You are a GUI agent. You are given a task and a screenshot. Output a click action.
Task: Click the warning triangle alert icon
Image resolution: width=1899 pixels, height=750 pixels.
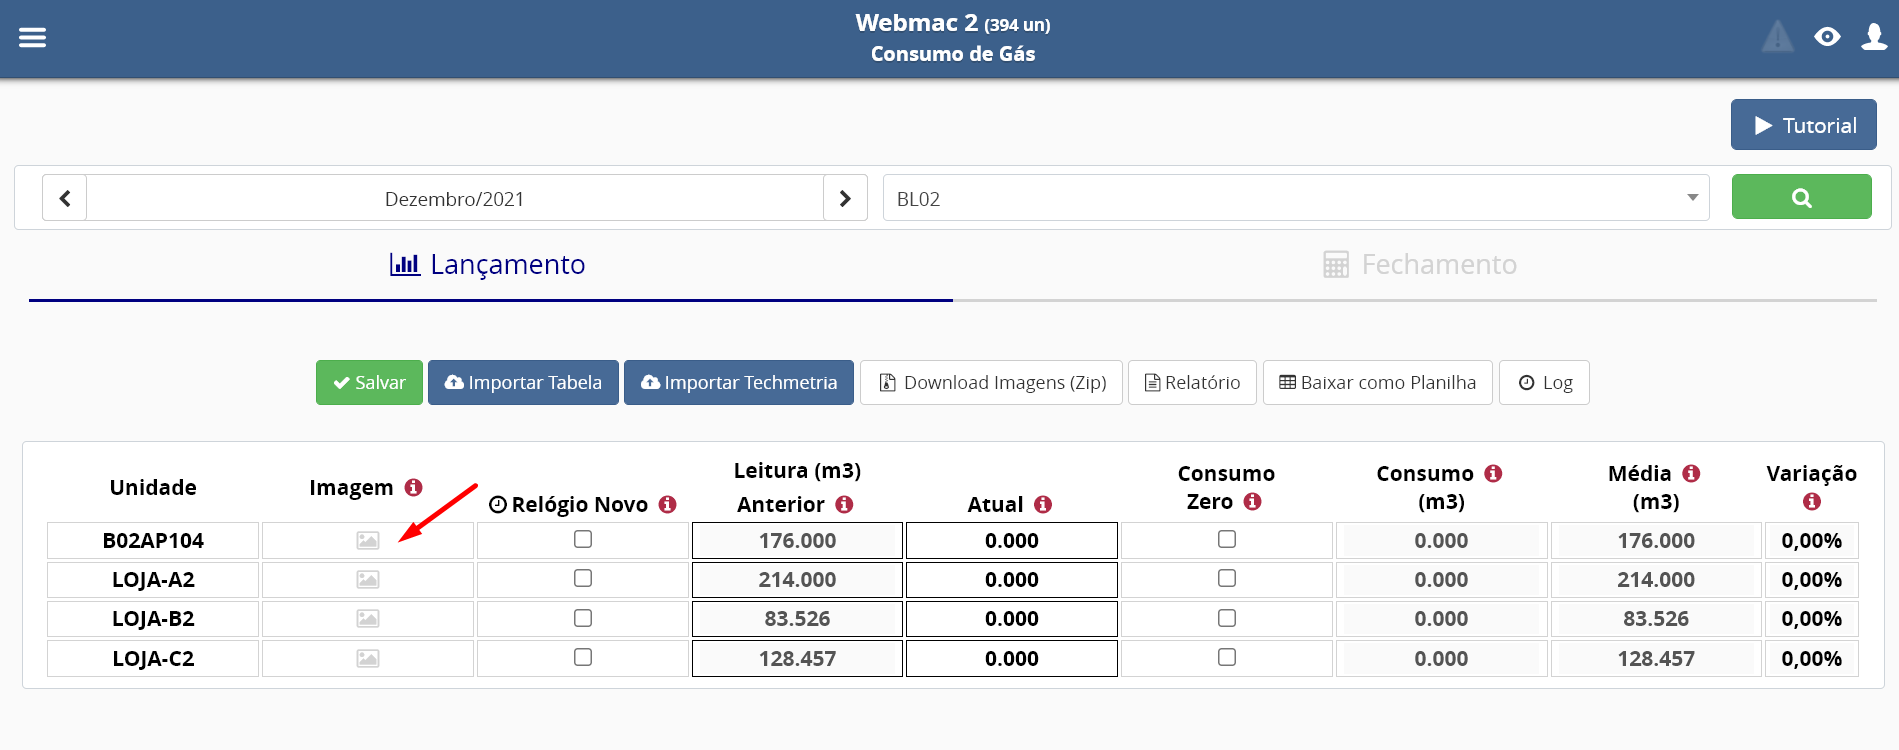[1777, 37]
